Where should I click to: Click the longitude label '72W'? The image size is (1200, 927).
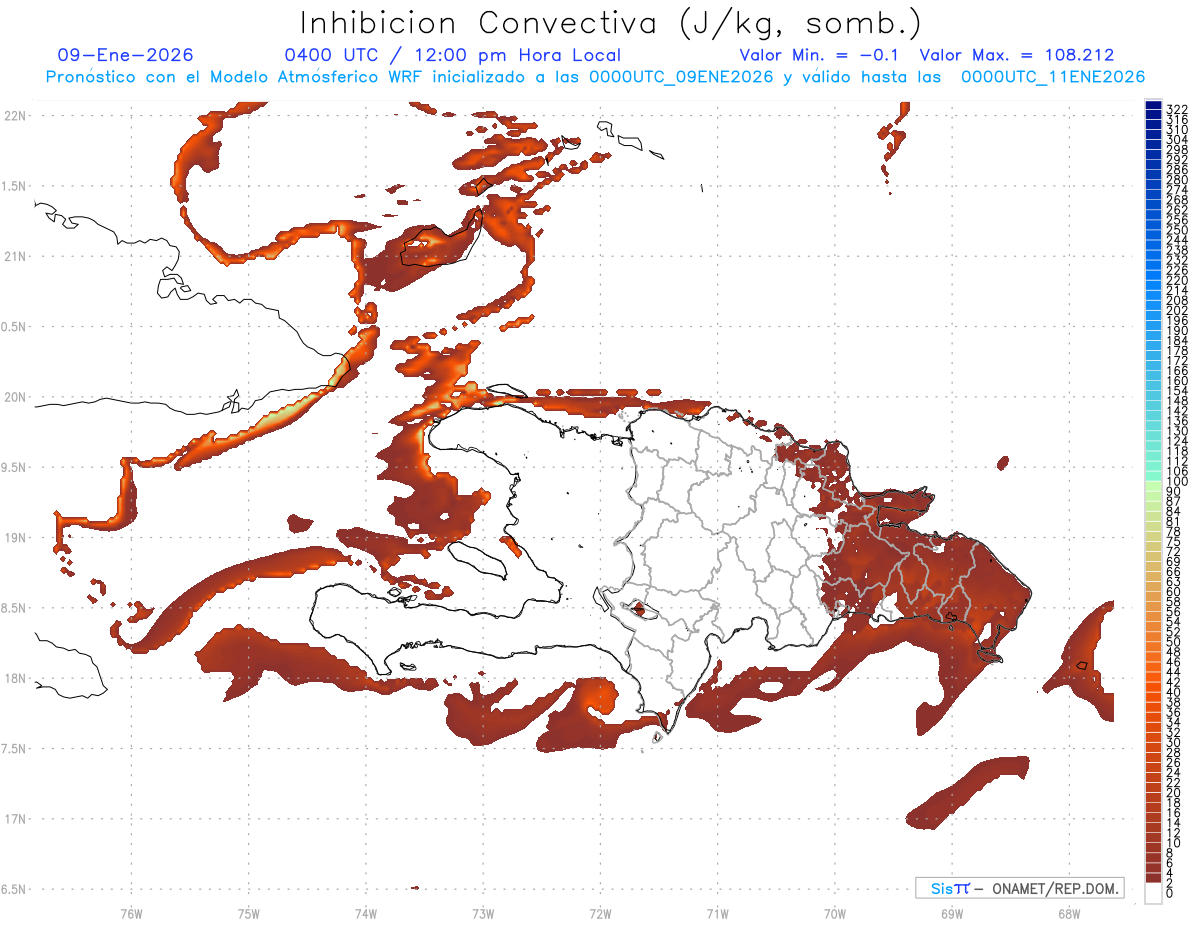coord(600,912)
